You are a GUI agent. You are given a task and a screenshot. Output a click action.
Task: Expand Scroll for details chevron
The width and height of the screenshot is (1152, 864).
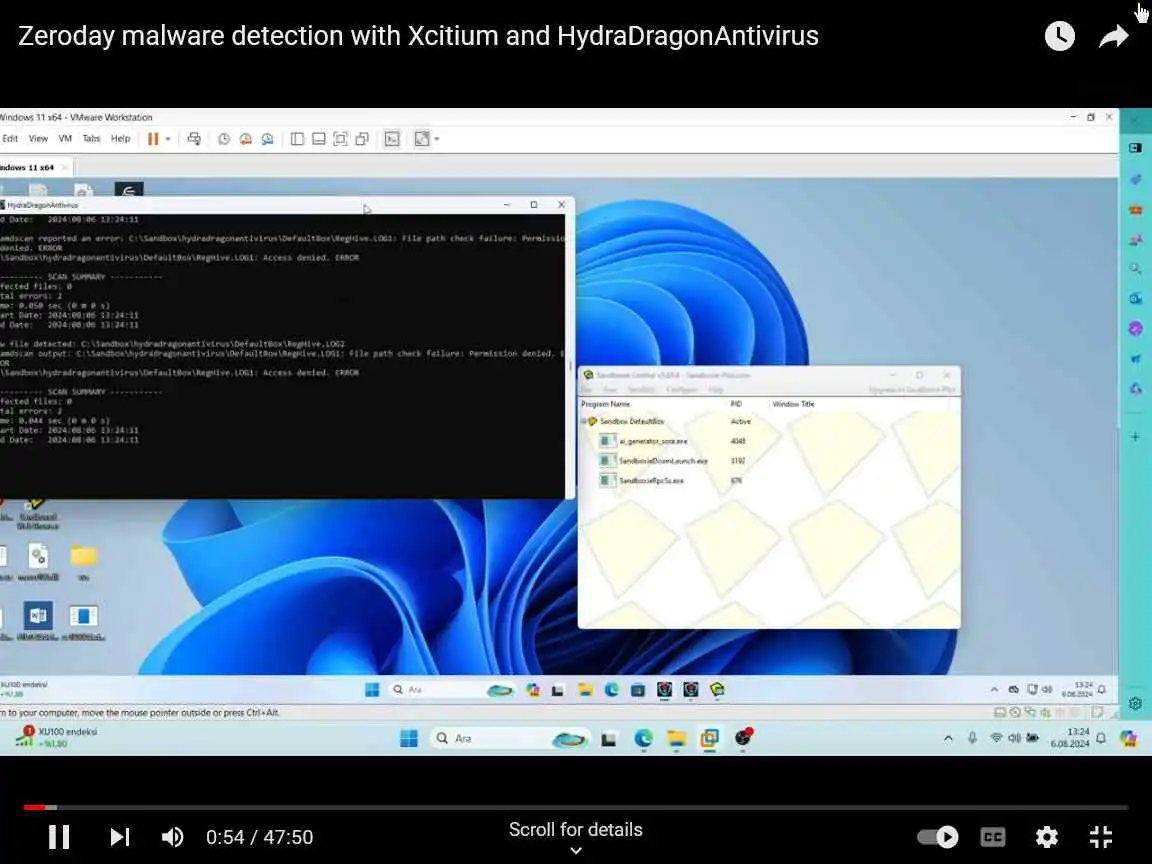point(576,851)
